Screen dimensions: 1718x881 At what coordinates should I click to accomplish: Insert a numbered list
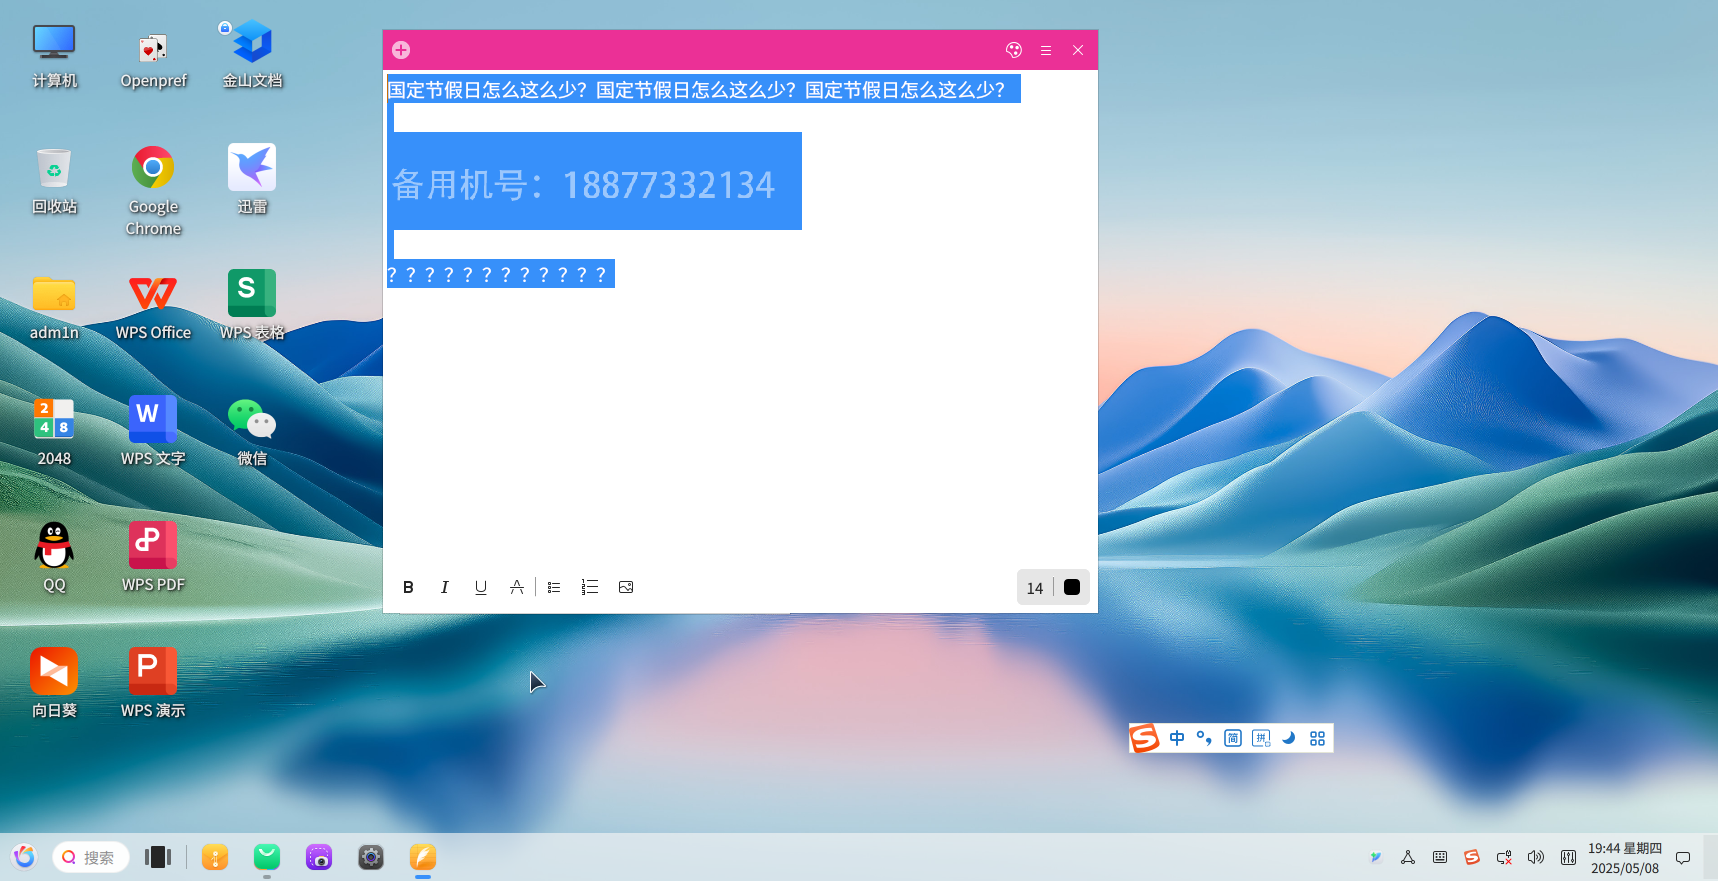pos(590,587)
